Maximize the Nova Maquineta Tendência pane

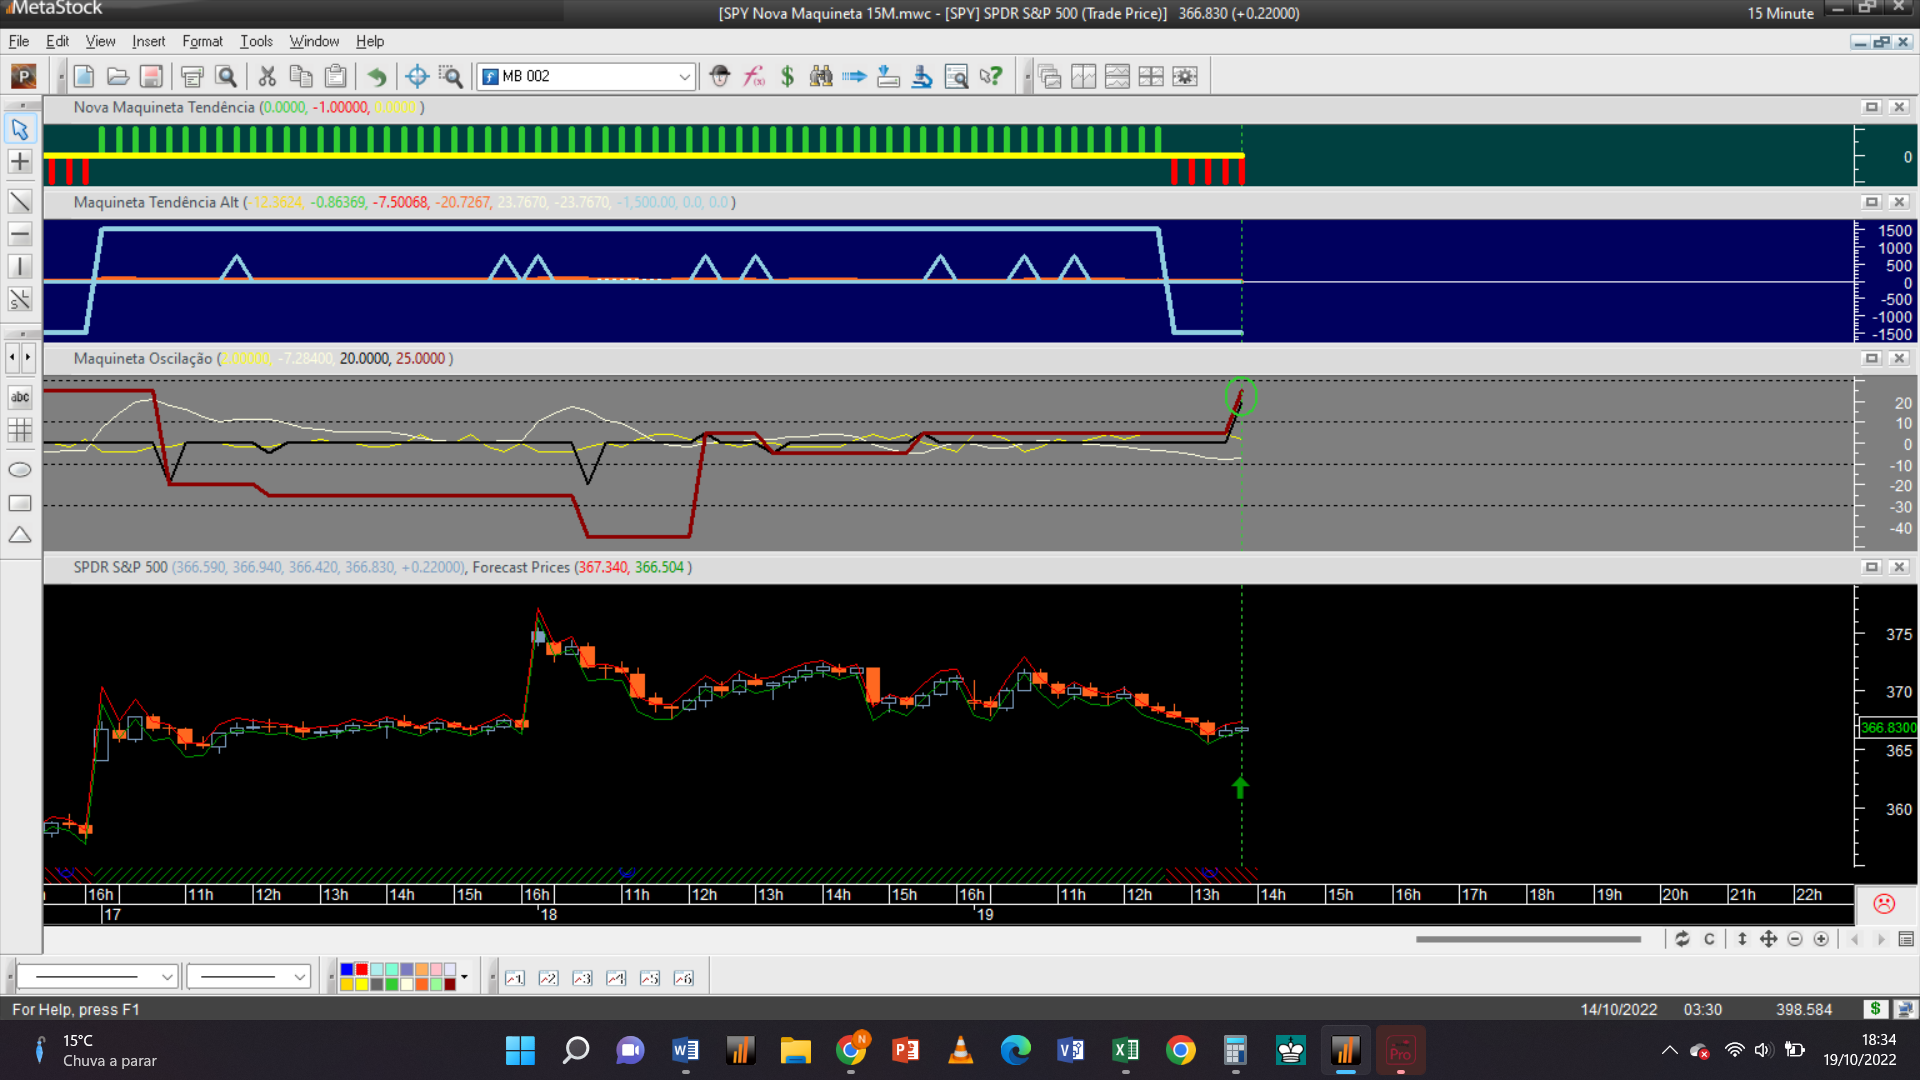tap(1871, 107)
